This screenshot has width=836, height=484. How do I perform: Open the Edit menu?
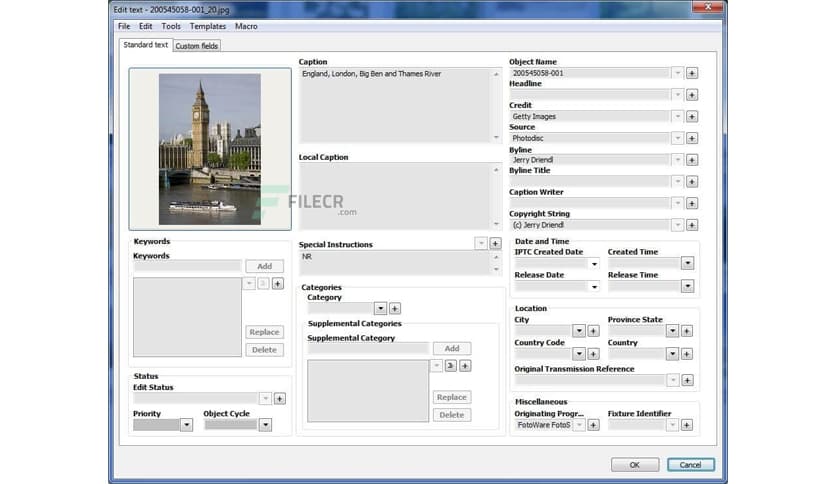coord(146,26)
